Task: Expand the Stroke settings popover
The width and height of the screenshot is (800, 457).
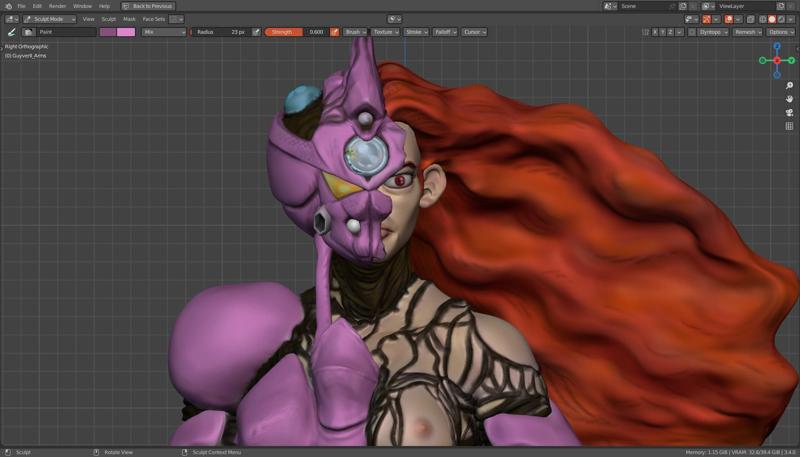Action: coord(416,32)
